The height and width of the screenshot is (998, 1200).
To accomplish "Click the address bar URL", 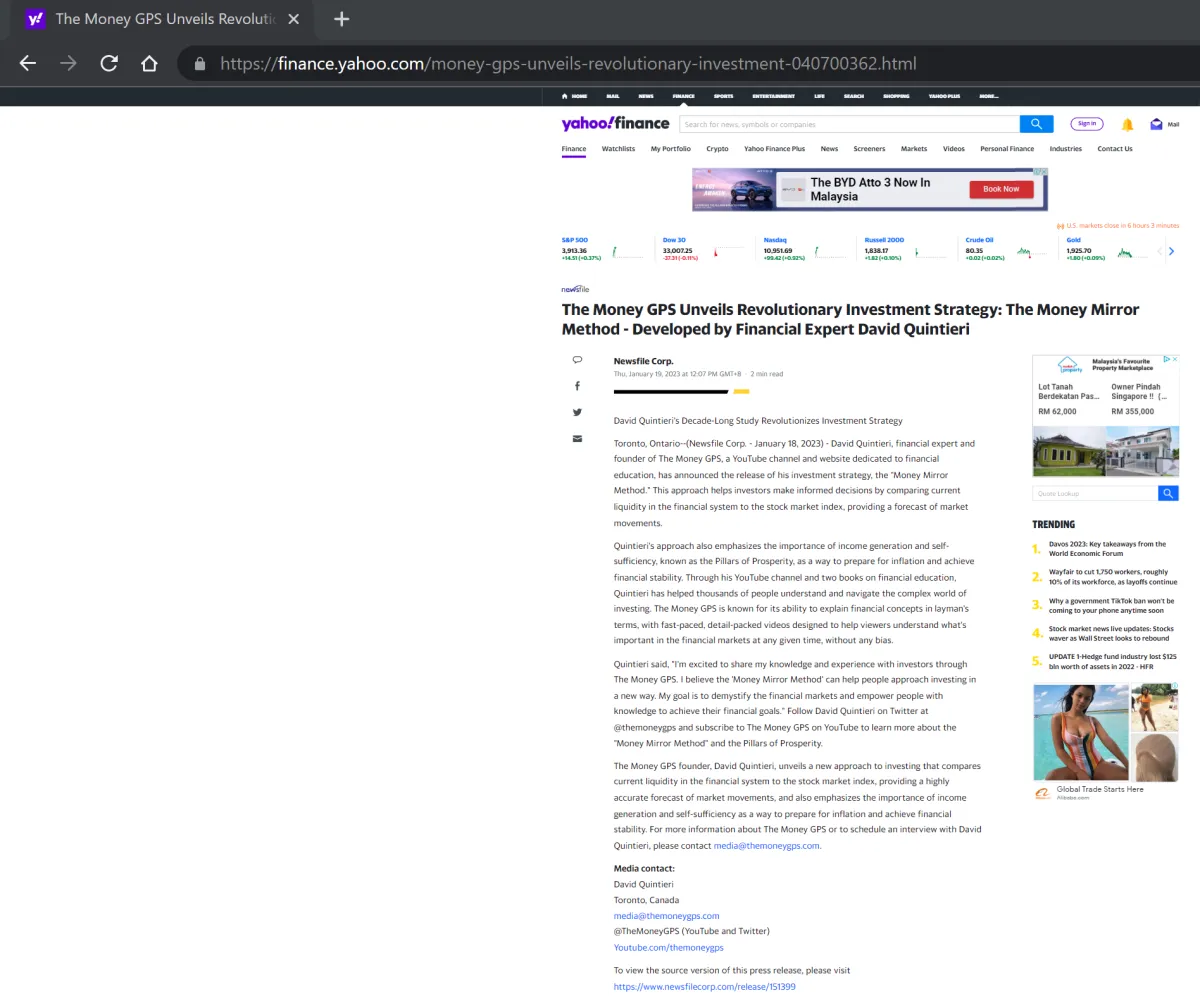I will (x=567, y=63).
